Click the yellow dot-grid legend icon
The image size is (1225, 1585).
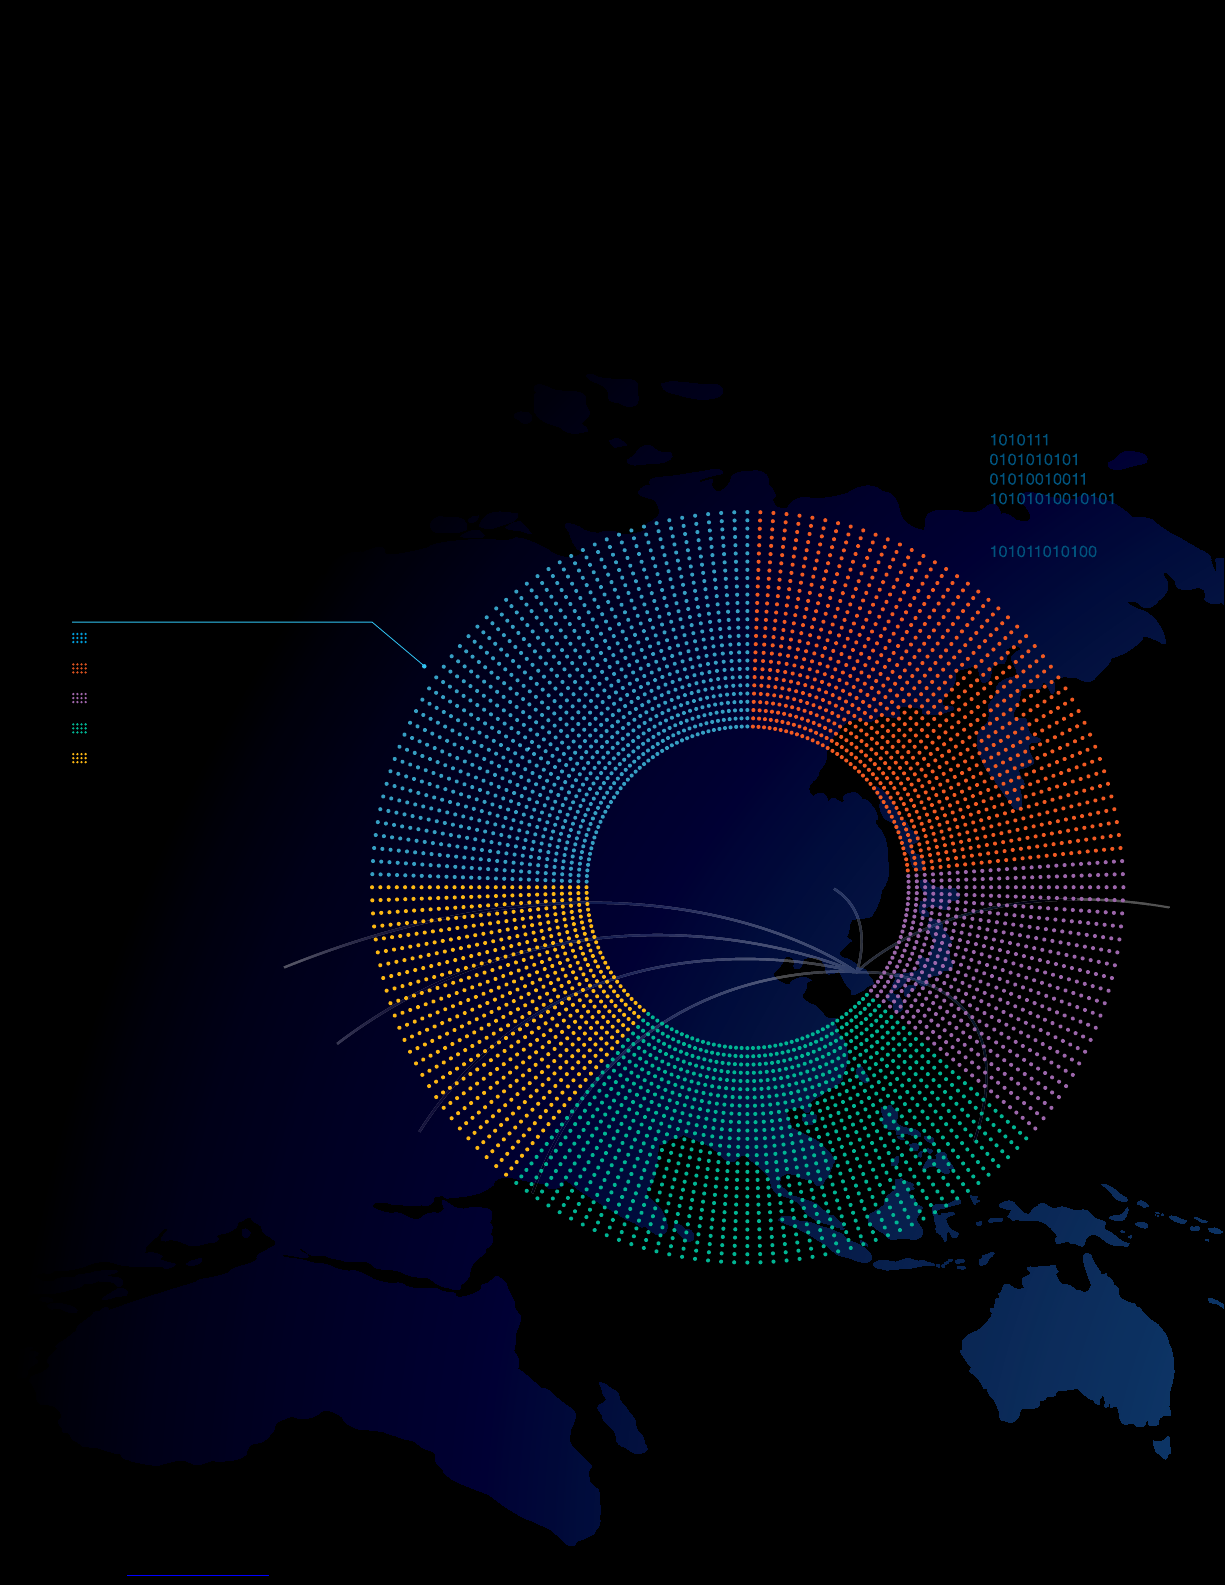tap(80, 758)
